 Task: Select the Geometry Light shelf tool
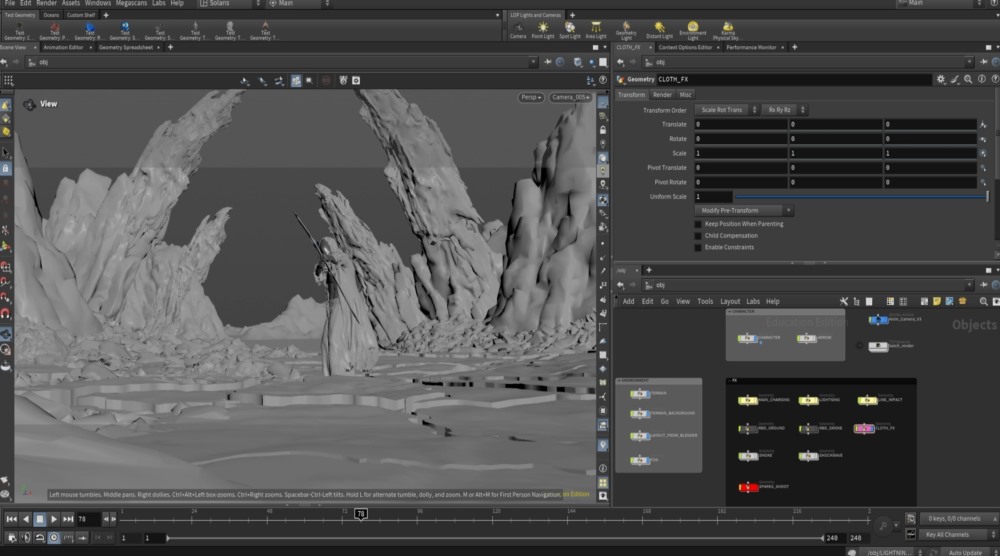pyautogui.click(x=626, y=30)
